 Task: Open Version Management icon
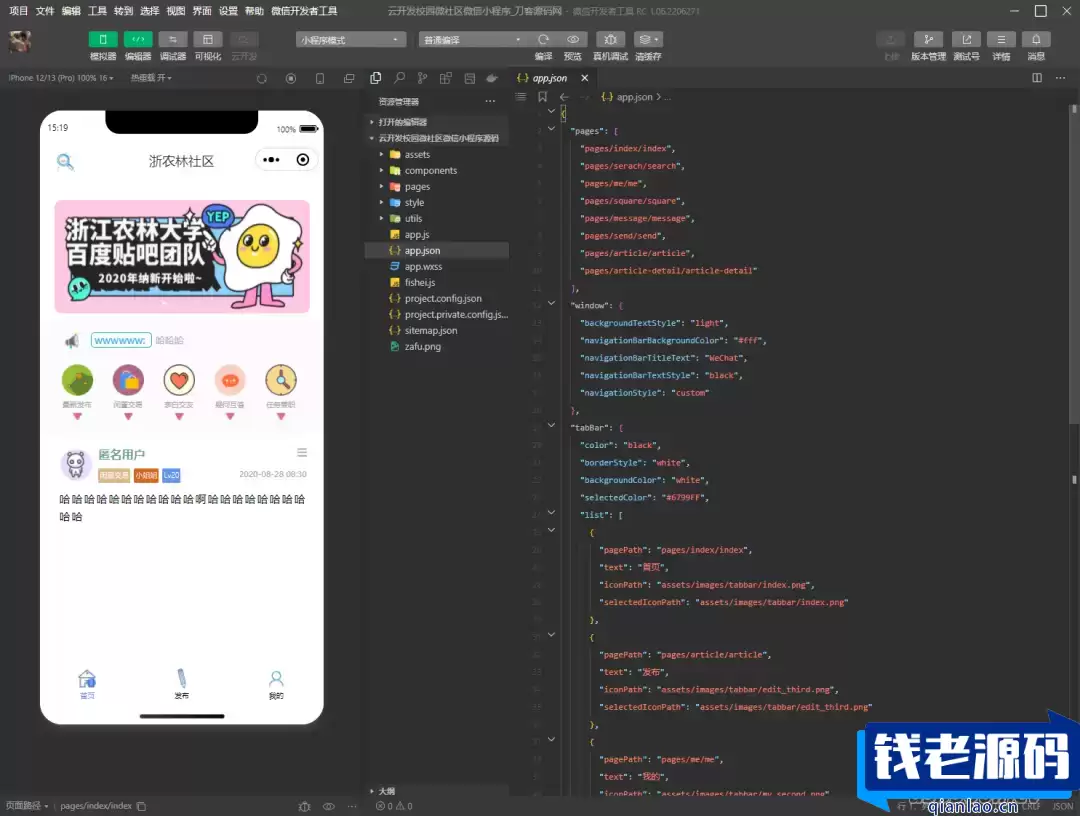click(x=928, y=39)
